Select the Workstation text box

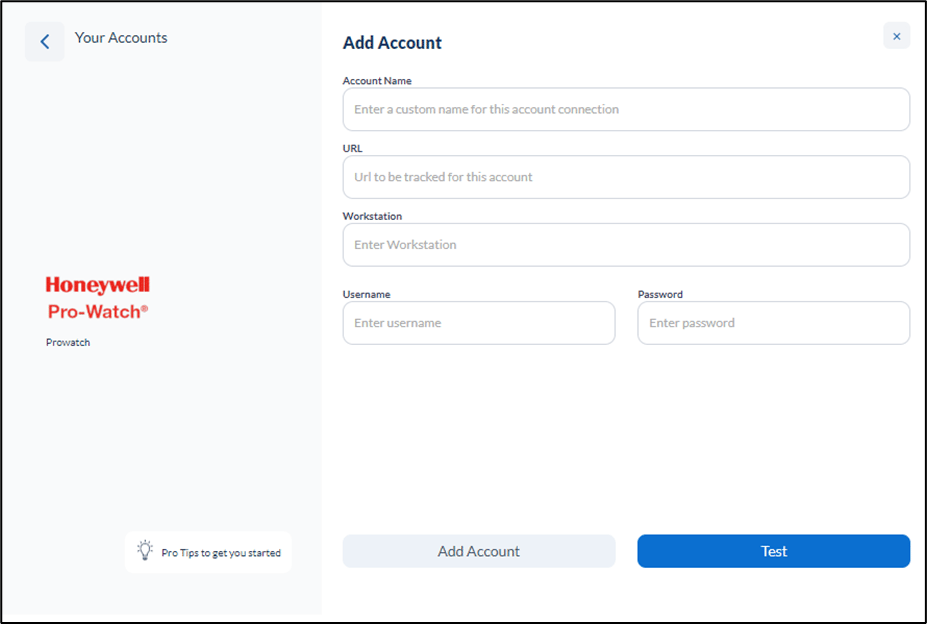[x=626, y=245]
